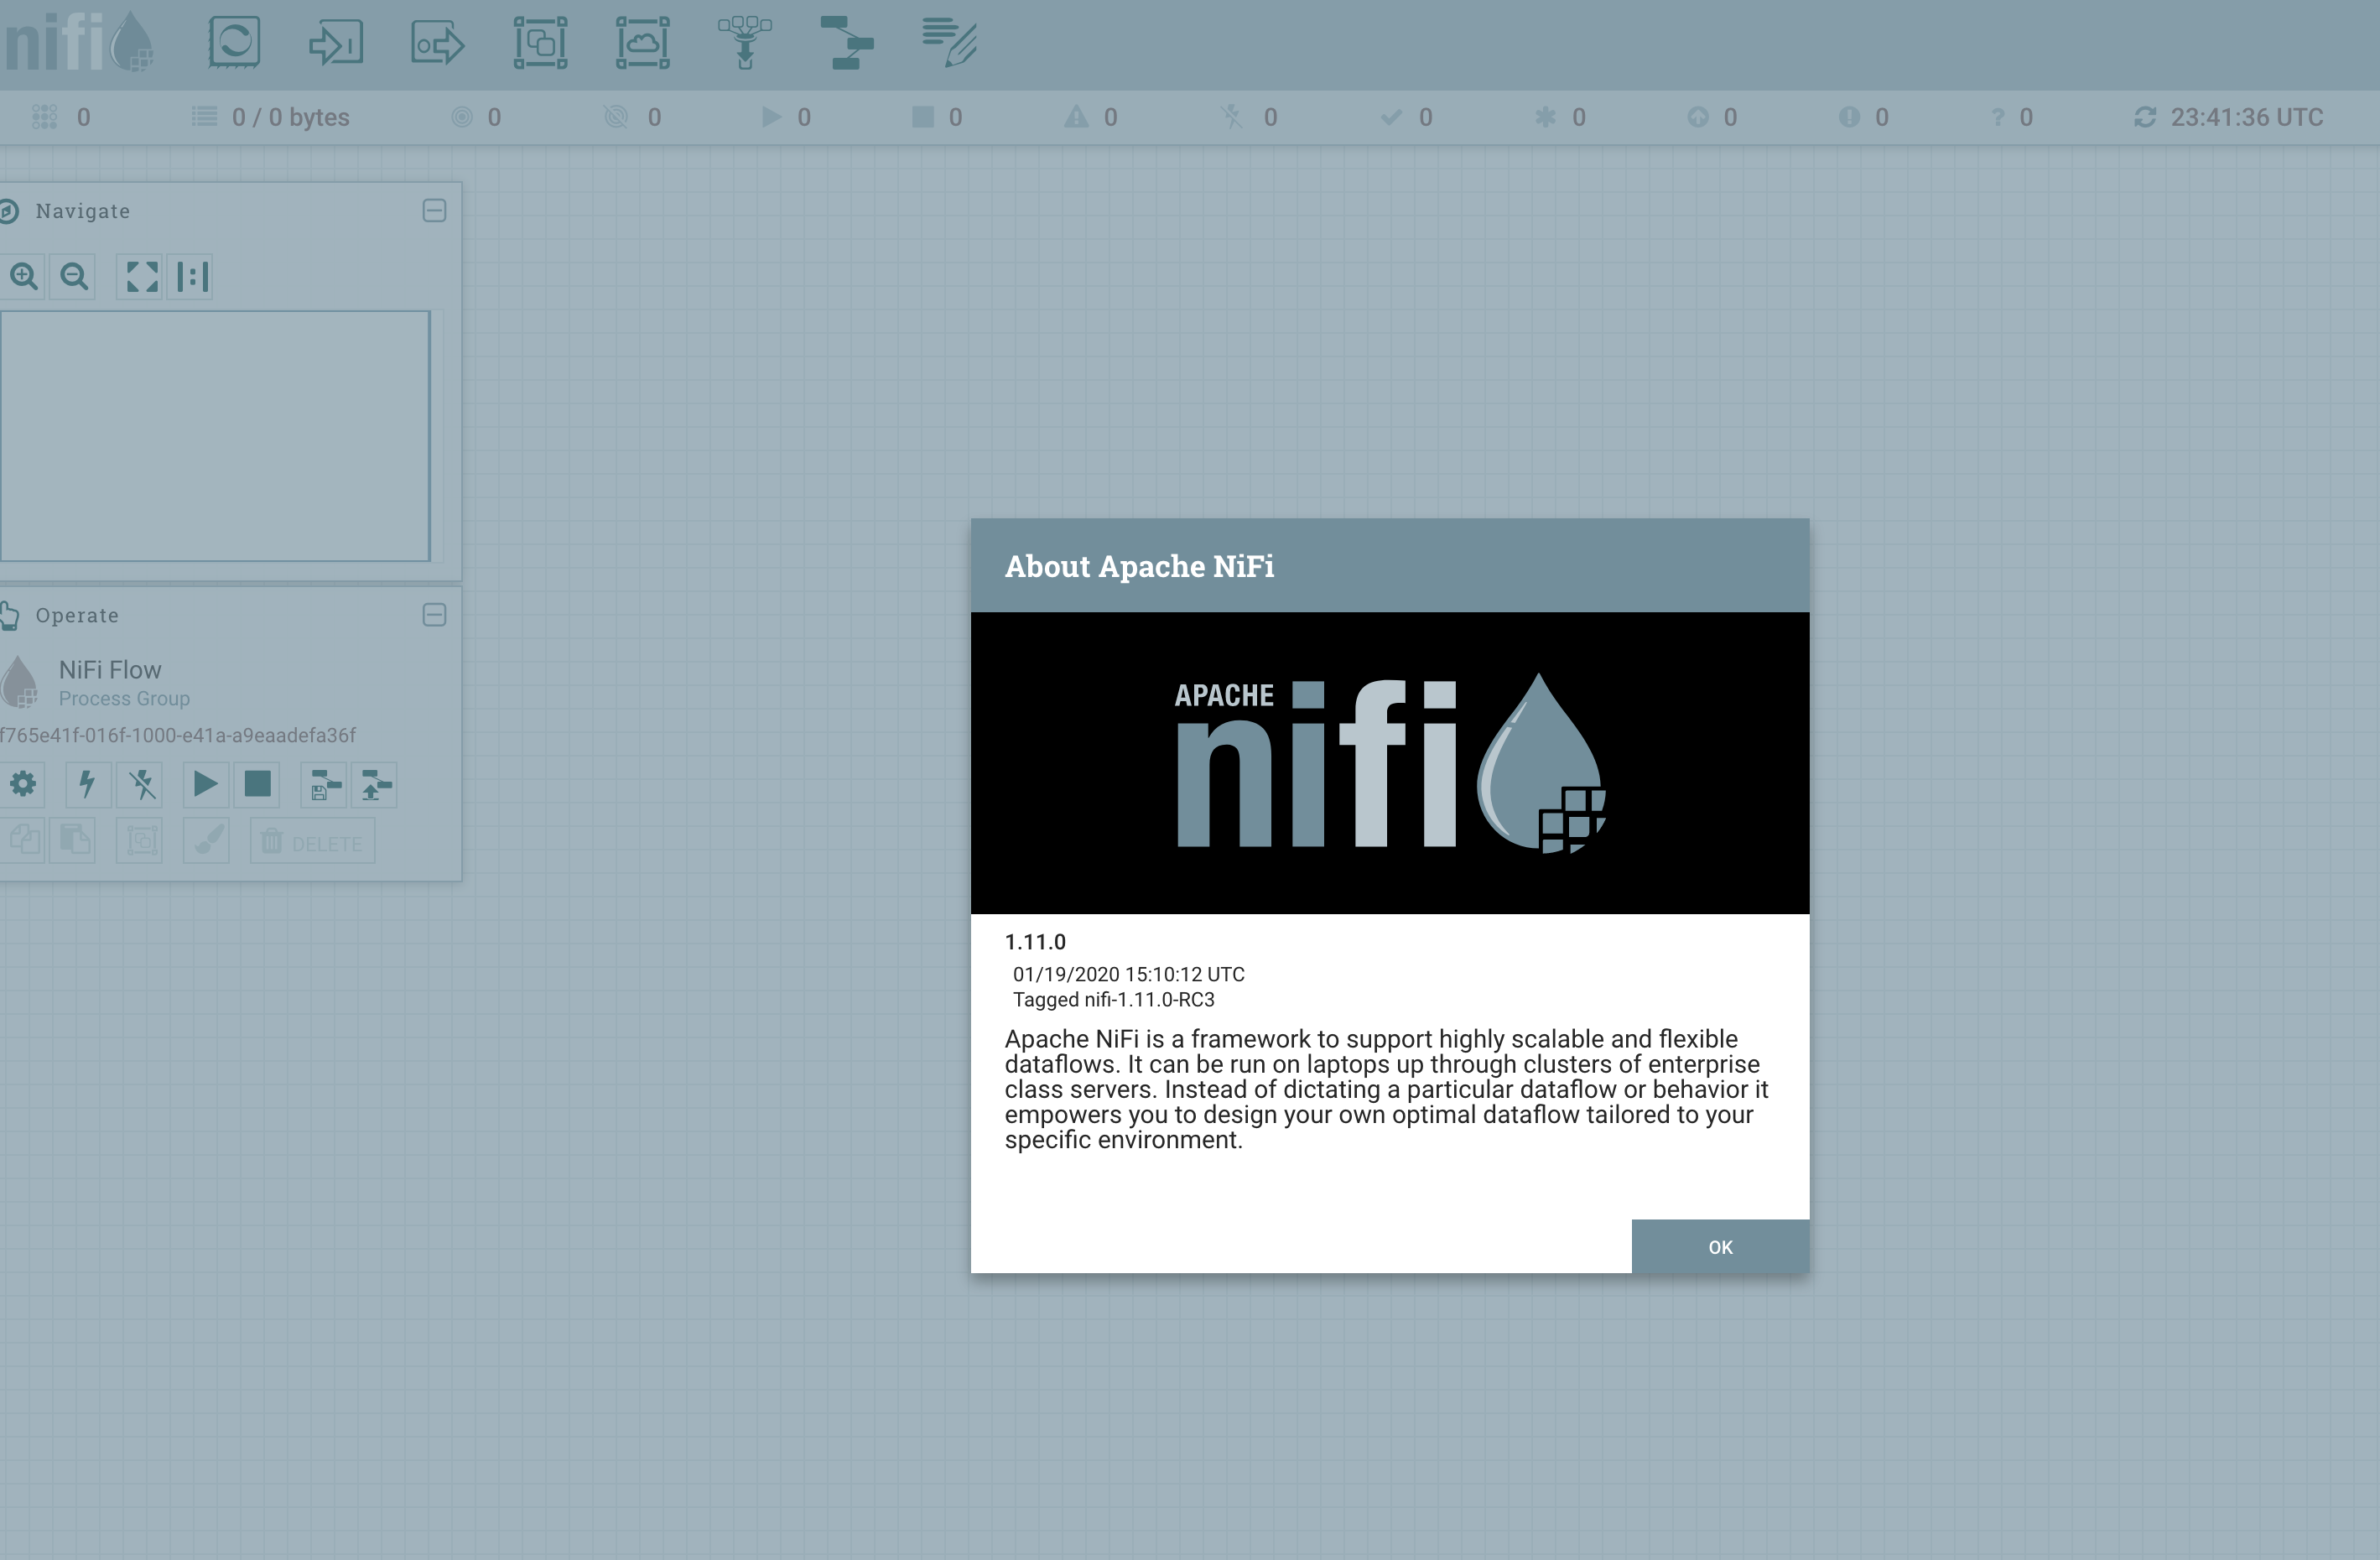Click the stopped components square status icon
Viewport: 2380px width, 1560px height.
point(923,117)
